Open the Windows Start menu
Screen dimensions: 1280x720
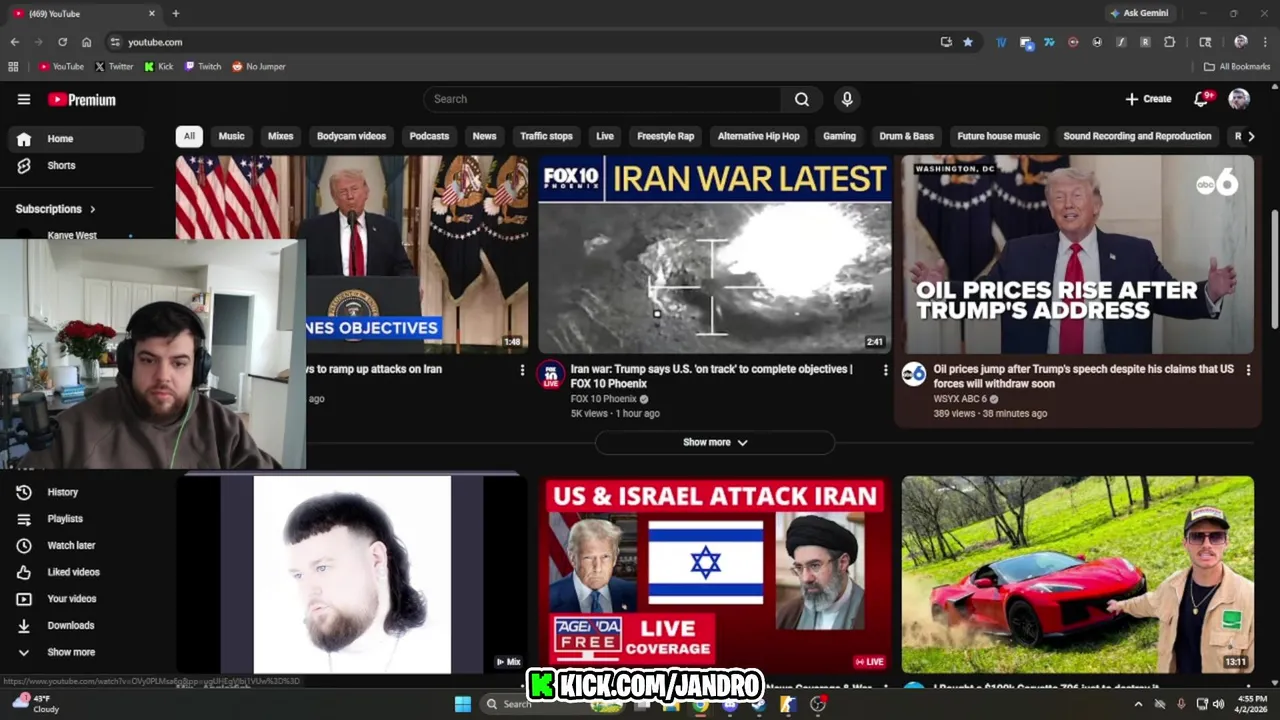tap(463, 704)
